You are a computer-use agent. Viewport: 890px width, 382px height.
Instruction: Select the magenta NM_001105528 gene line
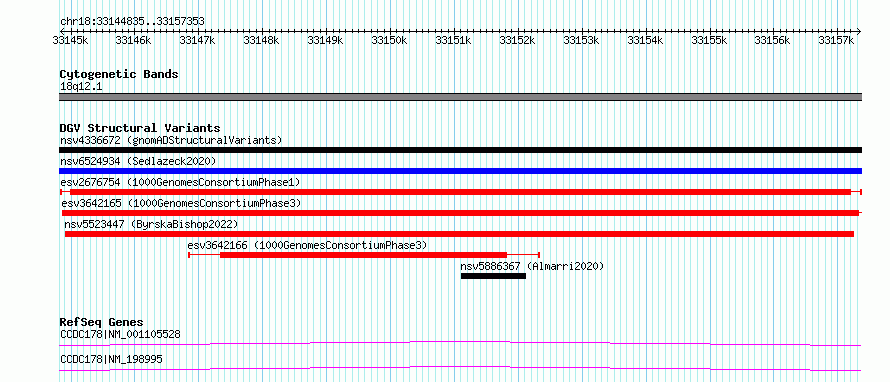[x=460, y=343]
